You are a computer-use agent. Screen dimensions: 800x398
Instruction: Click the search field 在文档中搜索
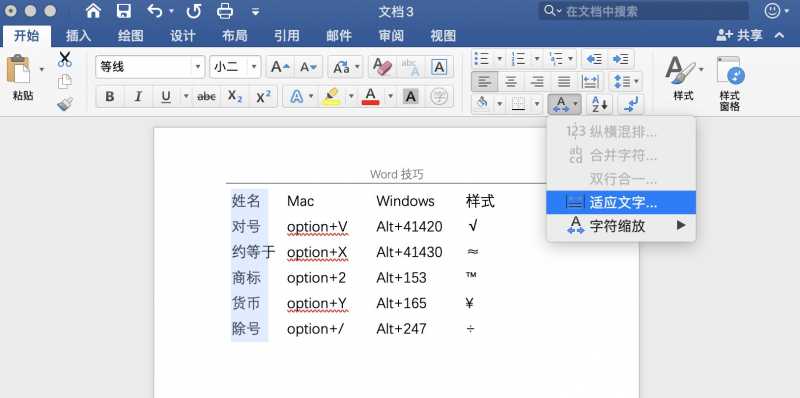coord(644,11)
